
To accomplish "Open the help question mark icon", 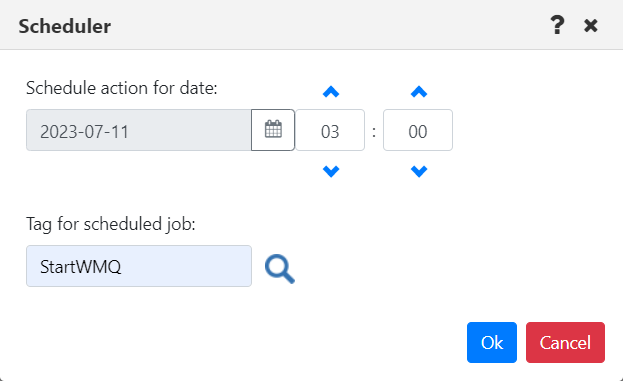I will 557,25.
